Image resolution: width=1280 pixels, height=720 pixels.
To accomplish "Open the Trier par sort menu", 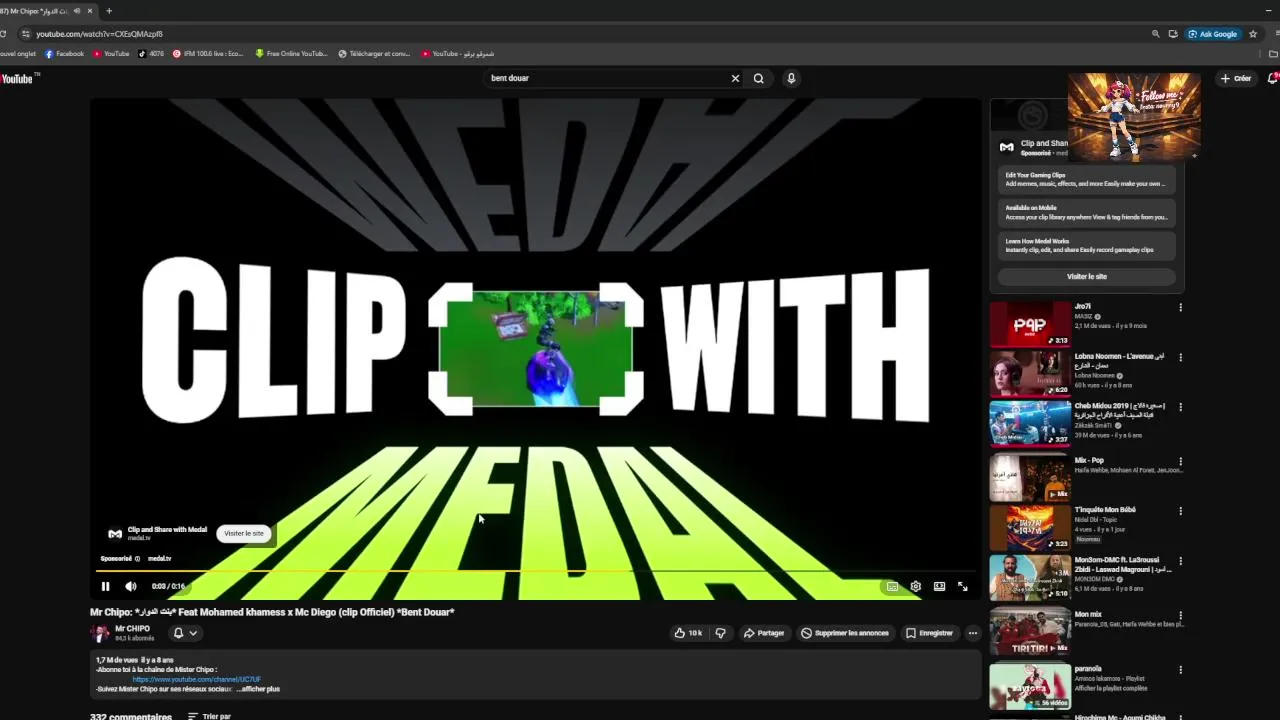I will coord(209,716).
